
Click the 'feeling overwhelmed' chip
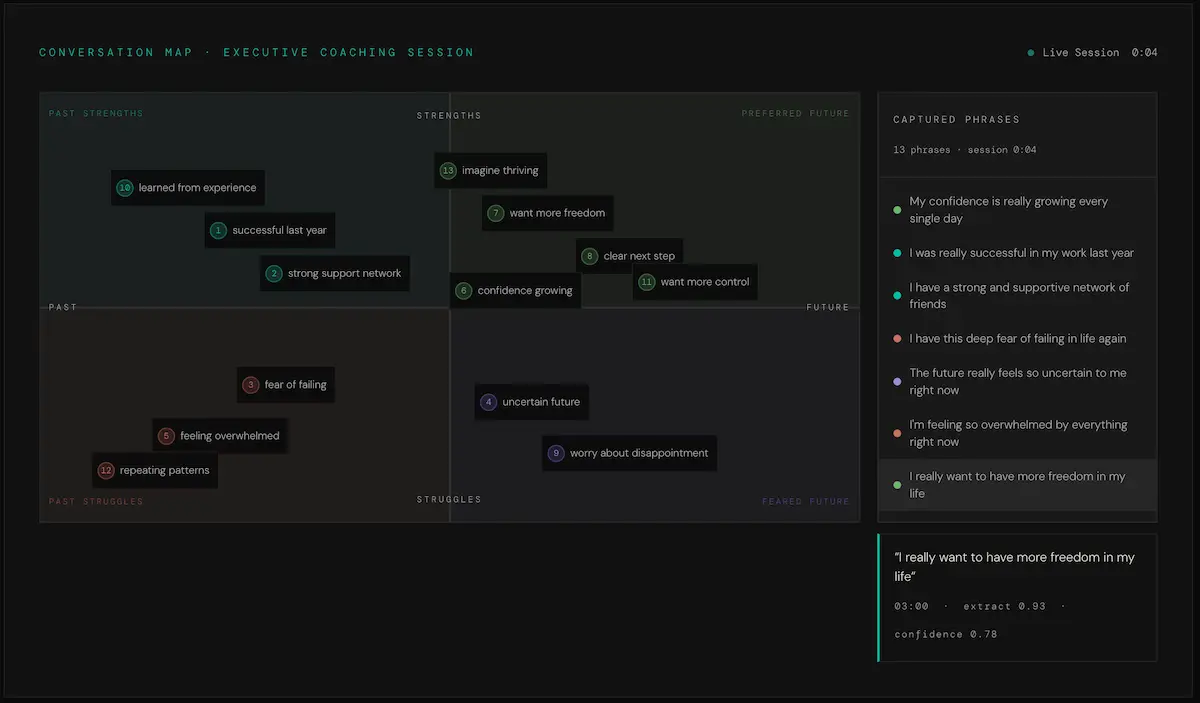click(220, 436)
